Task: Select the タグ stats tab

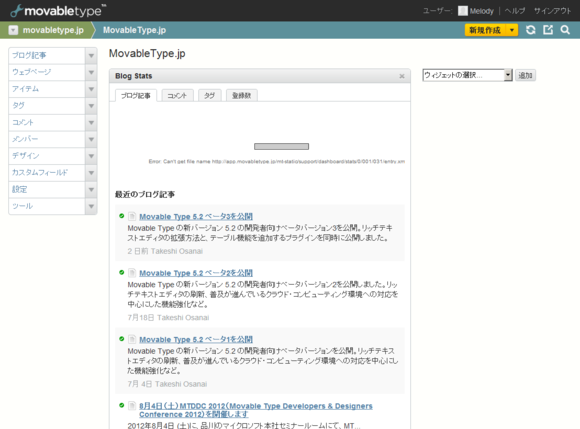Action: click(x=209, y=95)
